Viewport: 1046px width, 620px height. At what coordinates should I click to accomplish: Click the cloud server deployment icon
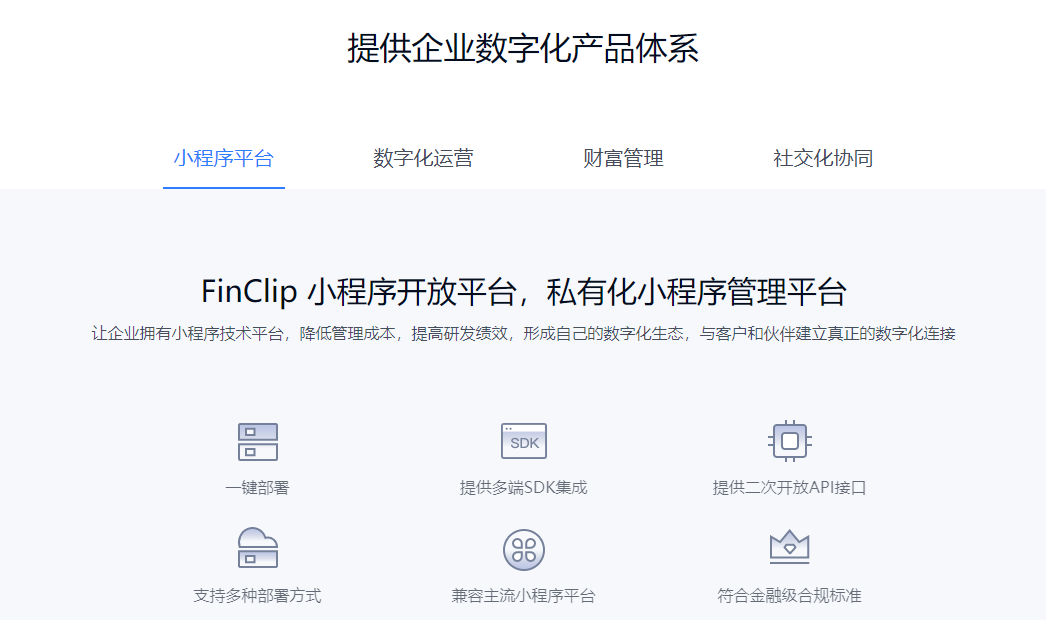pyautogui.click(x=257, y=548)
